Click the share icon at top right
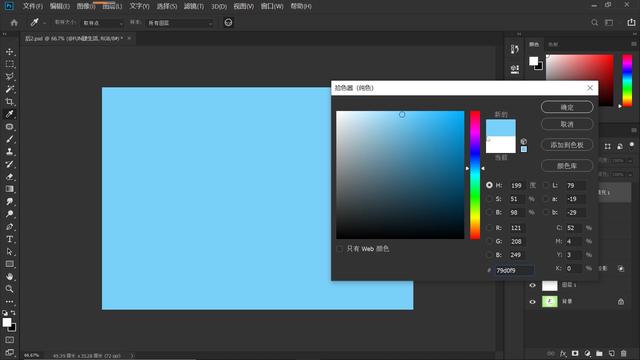Viewport: 640px width, 360px height. (x=631, y=23)
